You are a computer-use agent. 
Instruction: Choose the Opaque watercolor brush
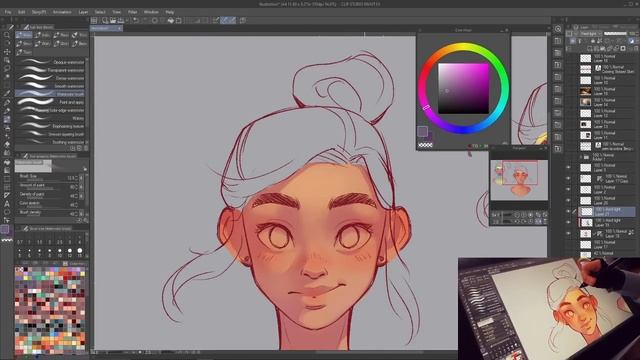pos(50,62)
